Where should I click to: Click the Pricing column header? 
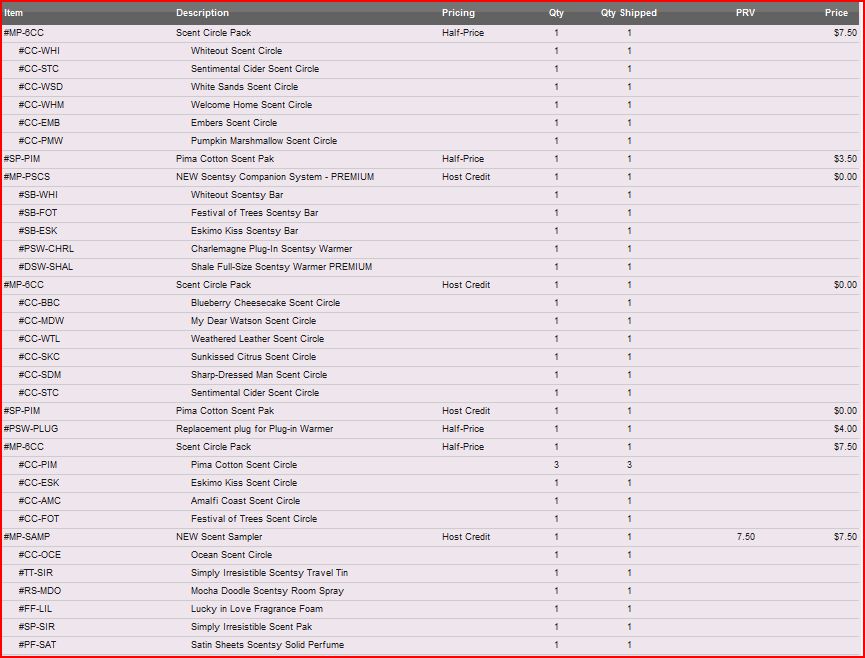pos(458,13)
